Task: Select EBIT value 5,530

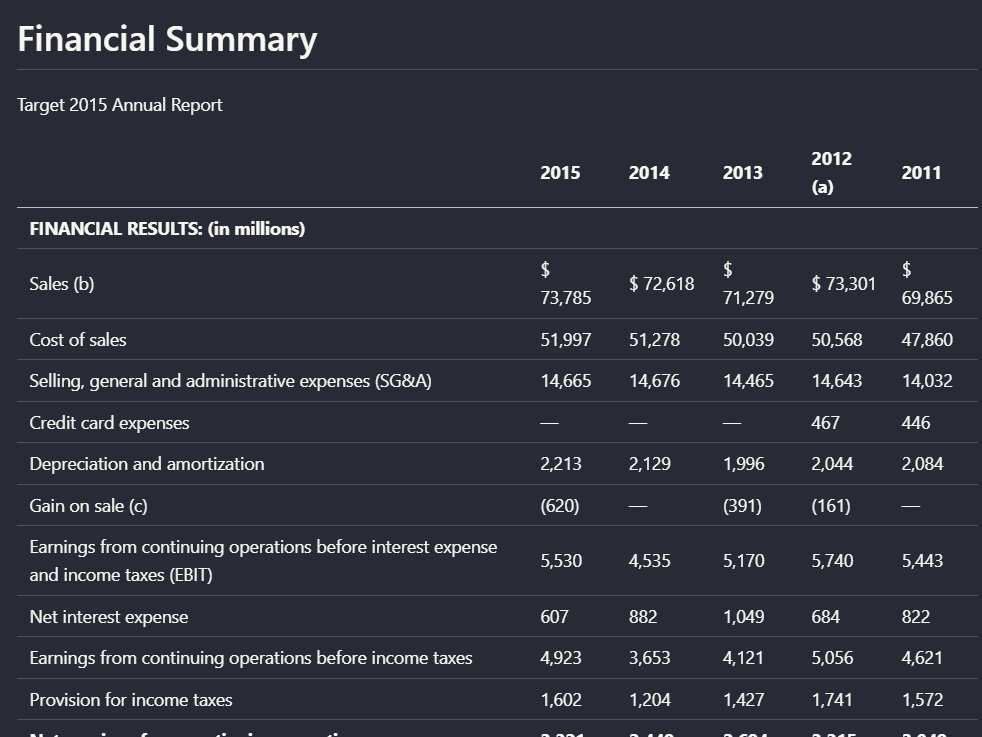Action: tap(561, 560)
